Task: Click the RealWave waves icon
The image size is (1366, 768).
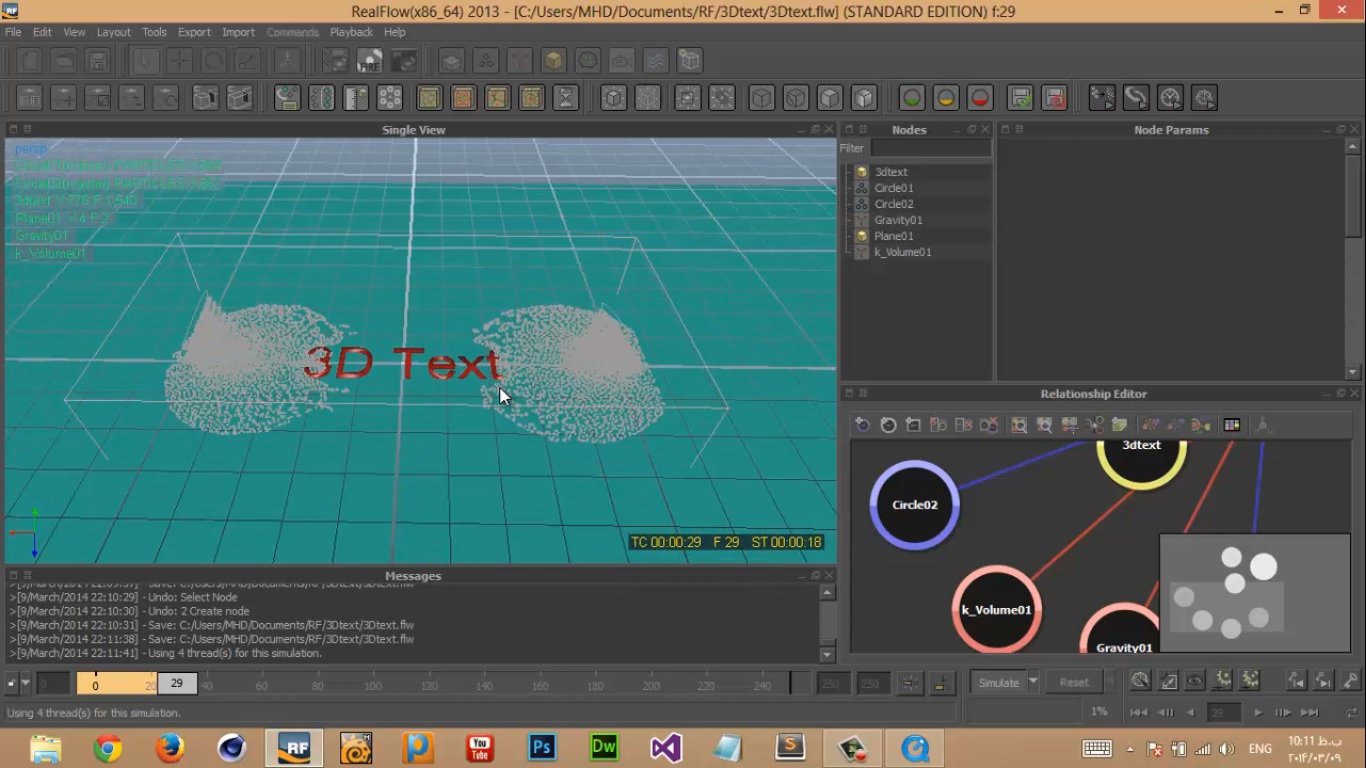Action: [x=655, y=61]
